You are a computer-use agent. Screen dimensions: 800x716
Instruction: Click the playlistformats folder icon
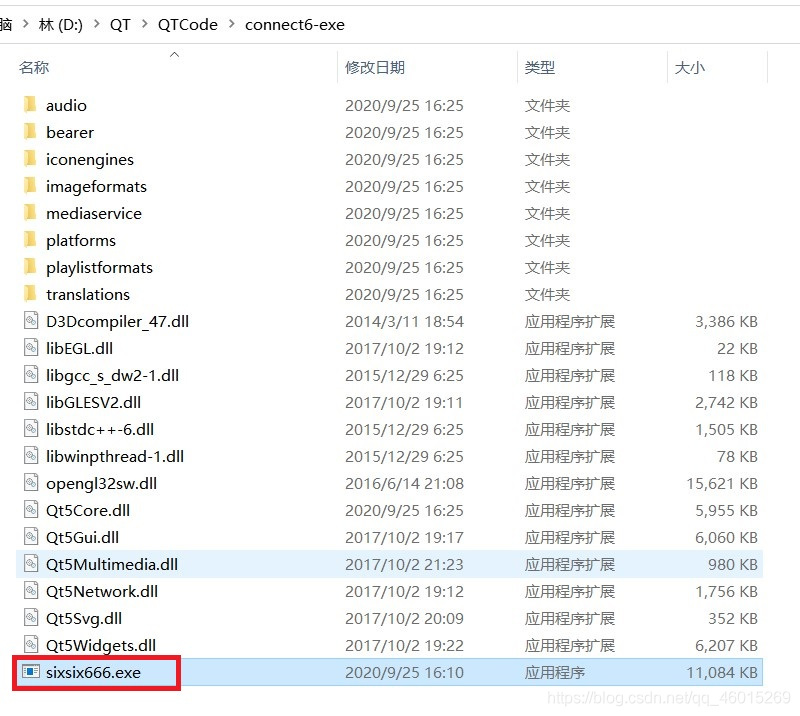(30, 267)
